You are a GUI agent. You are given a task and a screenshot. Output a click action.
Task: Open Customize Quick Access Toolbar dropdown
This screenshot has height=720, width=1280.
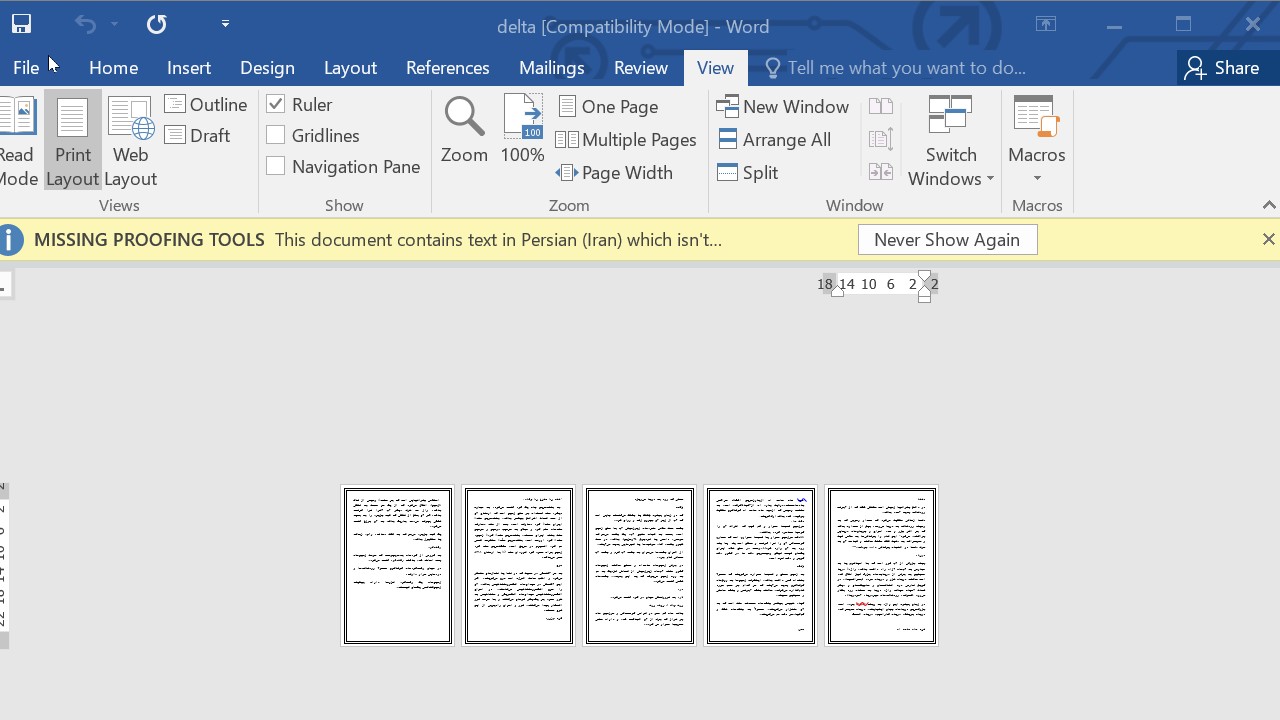(x=225, y=24)
